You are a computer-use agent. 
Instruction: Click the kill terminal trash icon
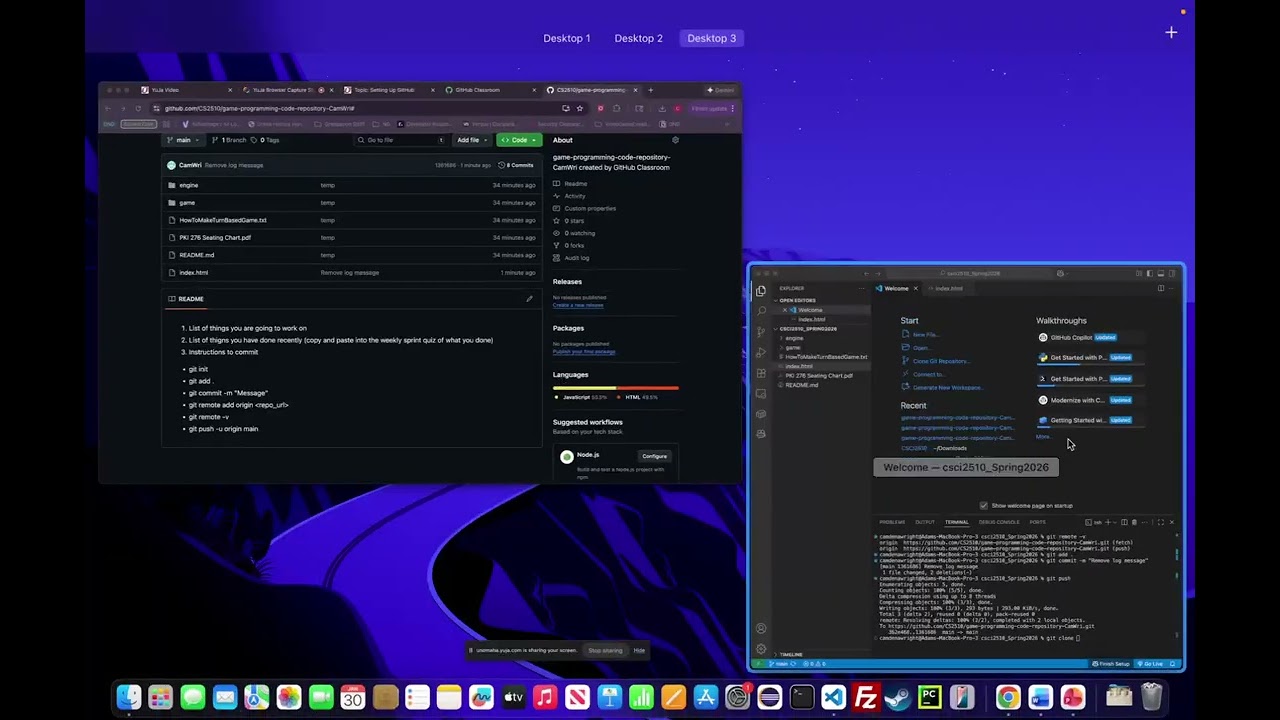pyautogui.click(x=1133, y=522)
